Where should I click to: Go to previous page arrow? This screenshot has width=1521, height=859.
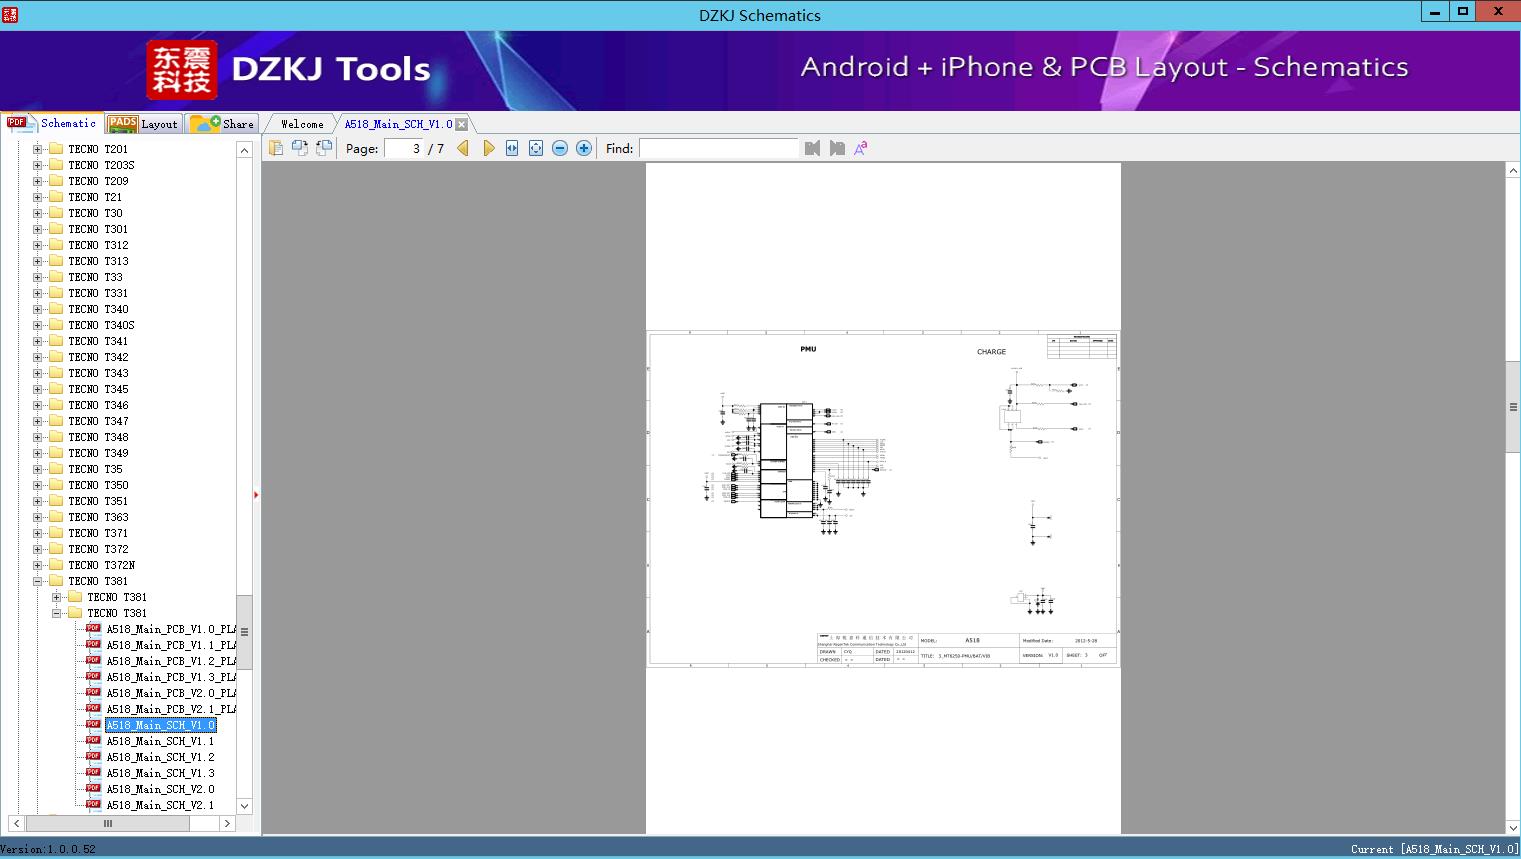coord(463,148)
